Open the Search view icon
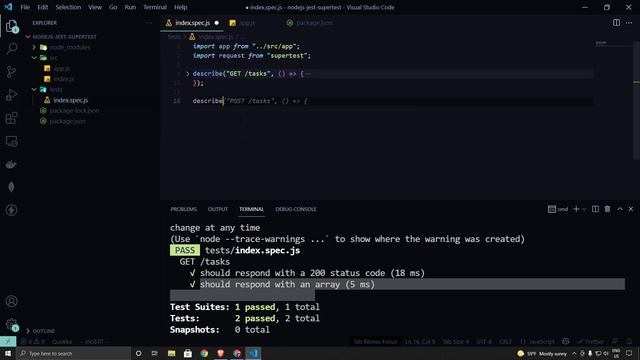 click(11, 49)
